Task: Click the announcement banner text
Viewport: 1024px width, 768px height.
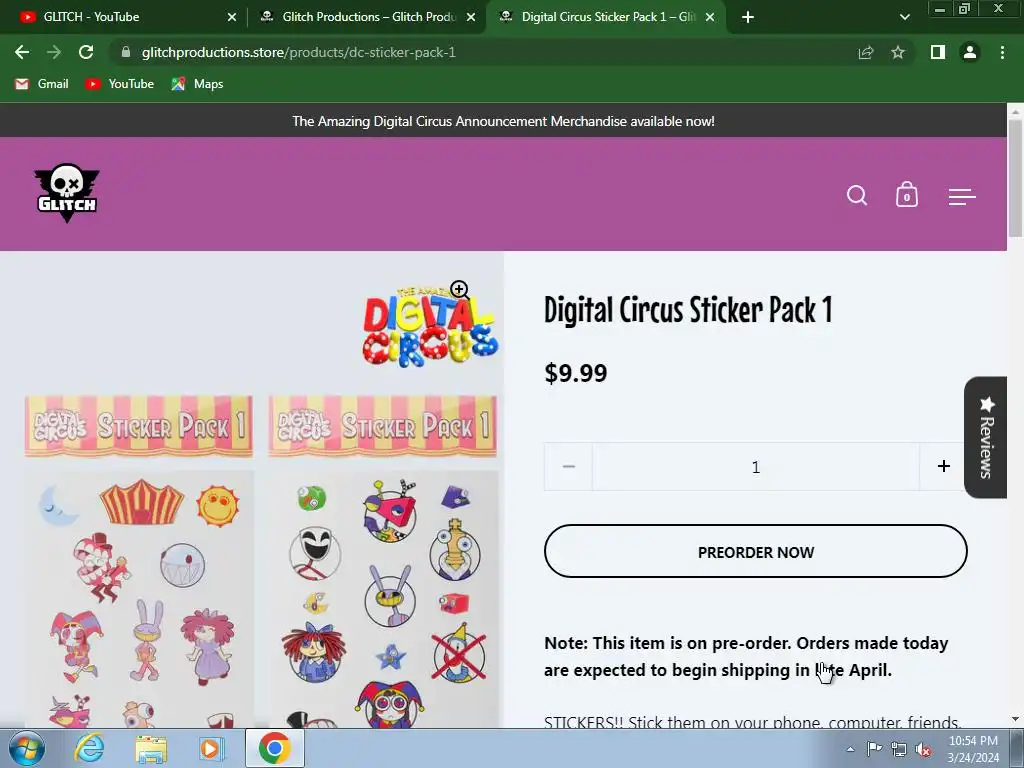Action: tap(503, 121)
